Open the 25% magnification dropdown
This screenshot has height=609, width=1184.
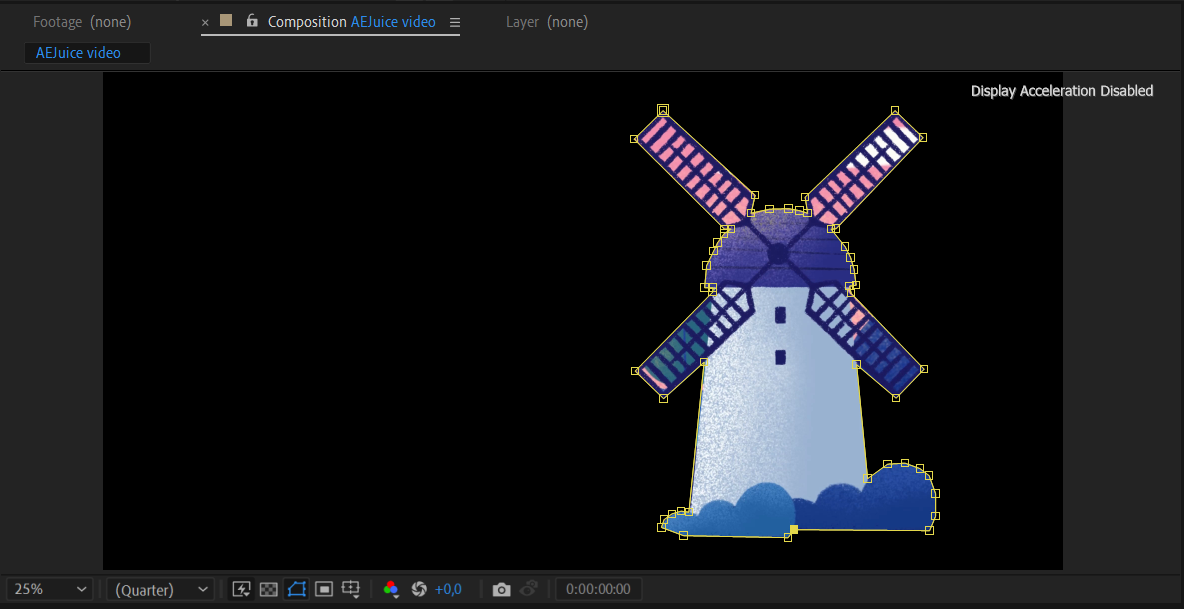pyautogui.click(x=50, y=589)
